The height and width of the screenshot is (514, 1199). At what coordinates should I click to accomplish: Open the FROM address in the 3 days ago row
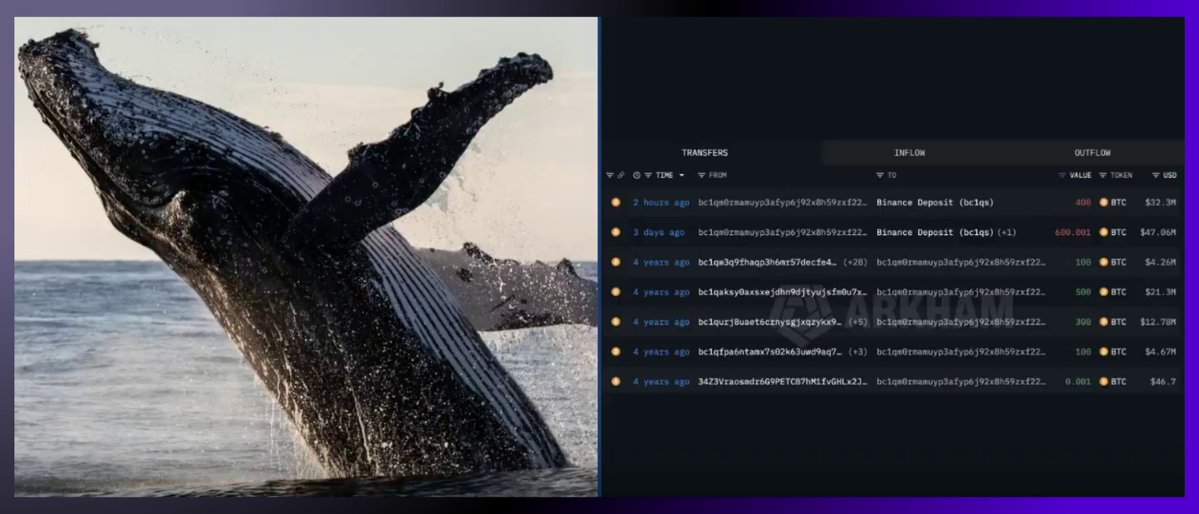coord(782,232)
